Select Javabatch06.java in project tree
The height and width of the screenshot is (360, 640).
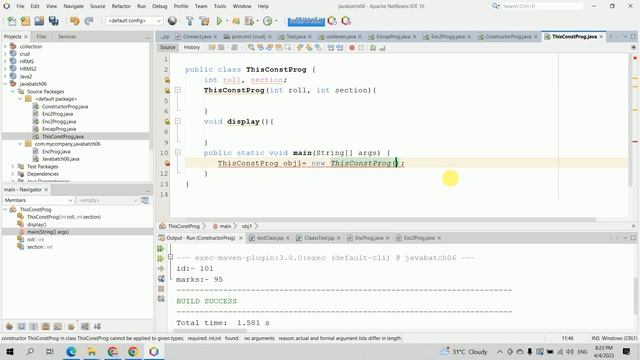(x=60, y=159)
